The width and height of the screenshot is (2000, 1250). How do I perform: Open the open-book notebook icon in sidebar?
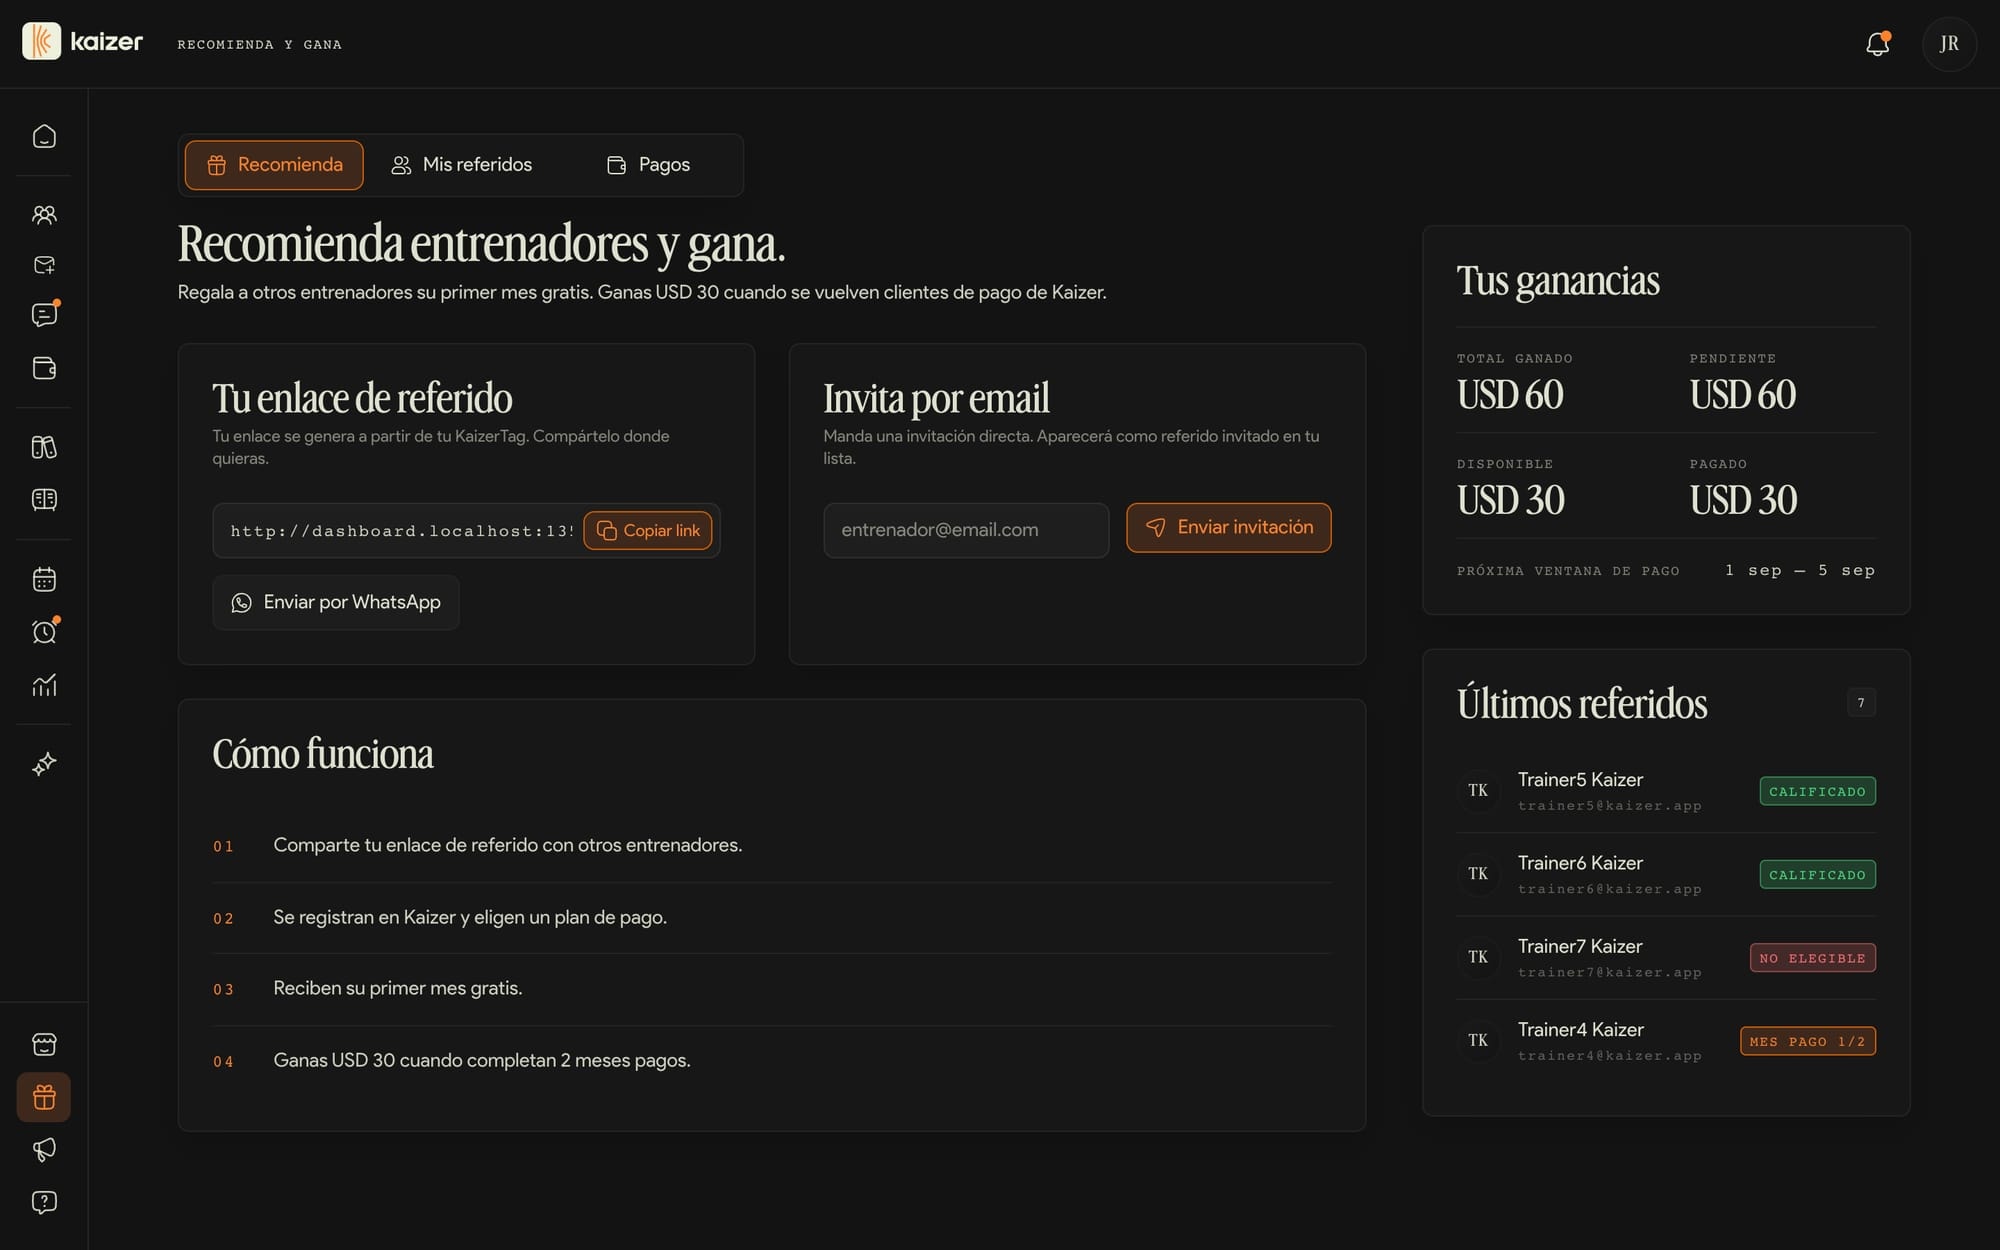coord(44,499)
